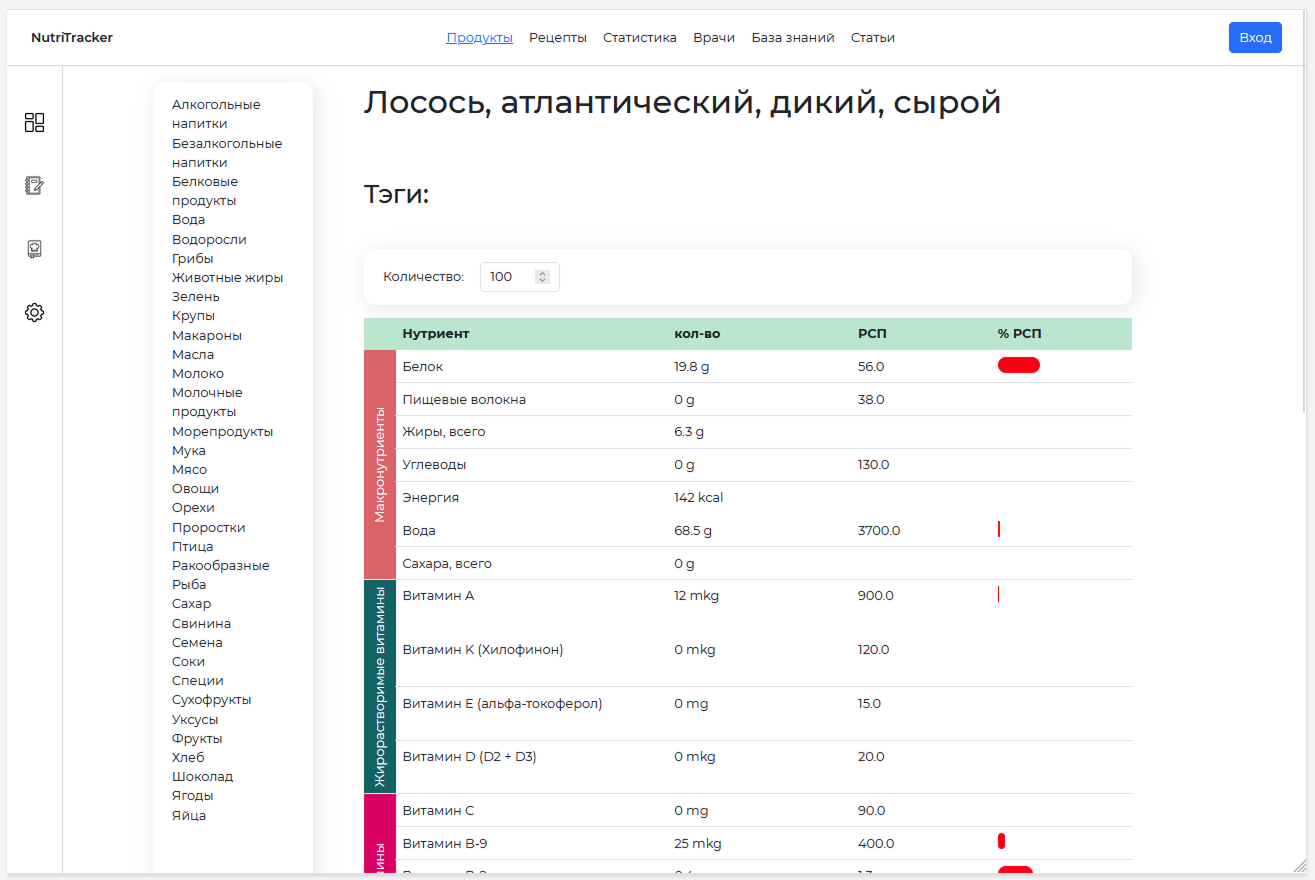Open База знаний in the top menu
The width and height of the screenshot is (1315, 880).
pos(793,38)
